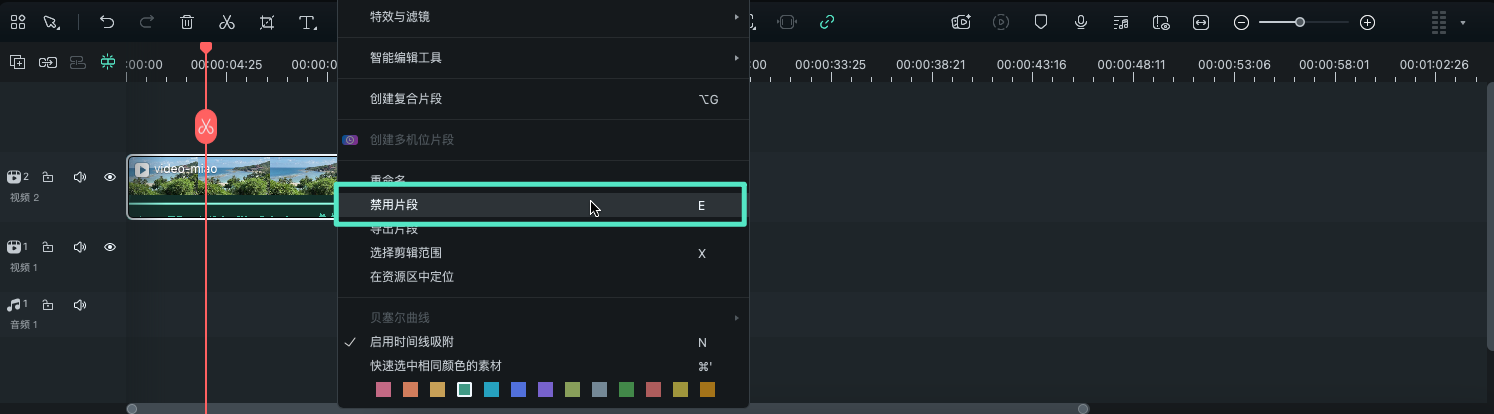Click the grouping icon next to link
This screenshot has height=414, width=1494.
tap(78, 62)
